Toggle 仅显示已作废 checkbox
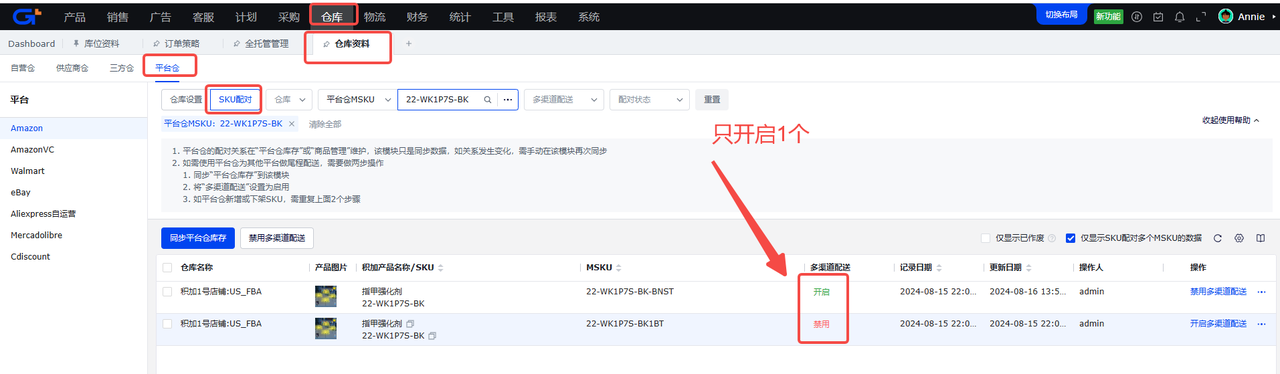The height and width of the screenshot is (374, 1280). point(985,238)
